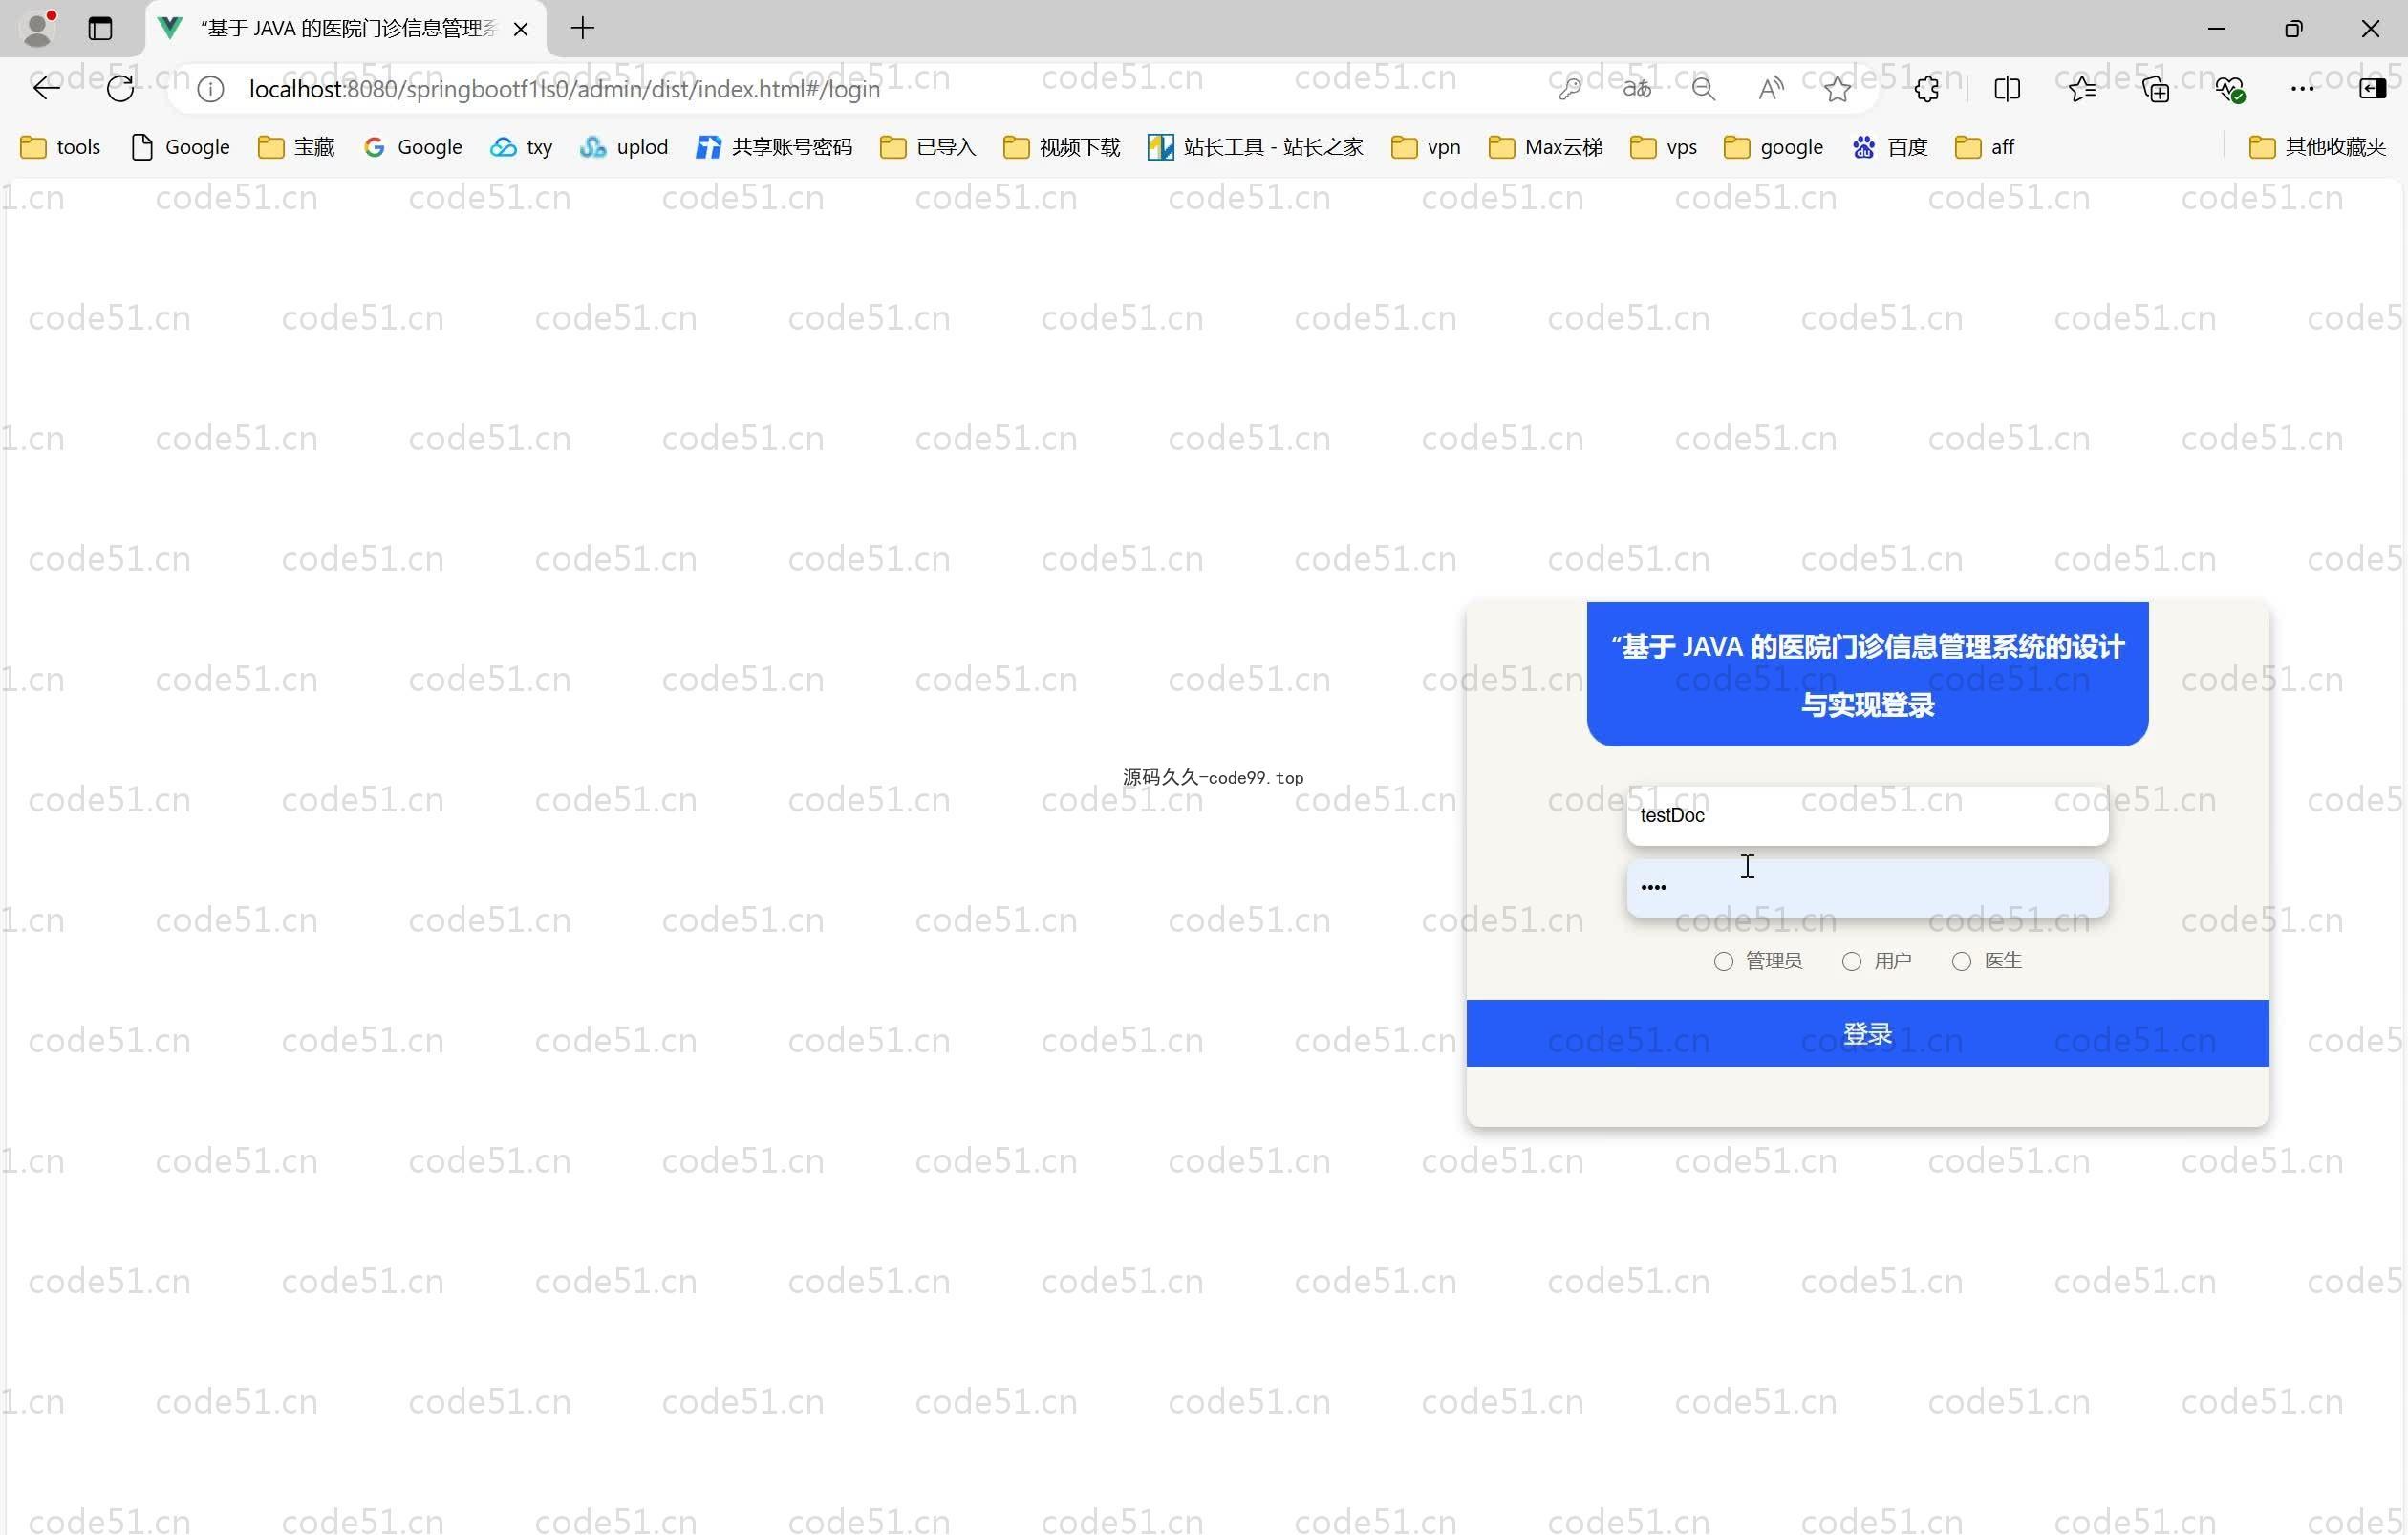Open the txy bookmark

click(x=521, y=147)
